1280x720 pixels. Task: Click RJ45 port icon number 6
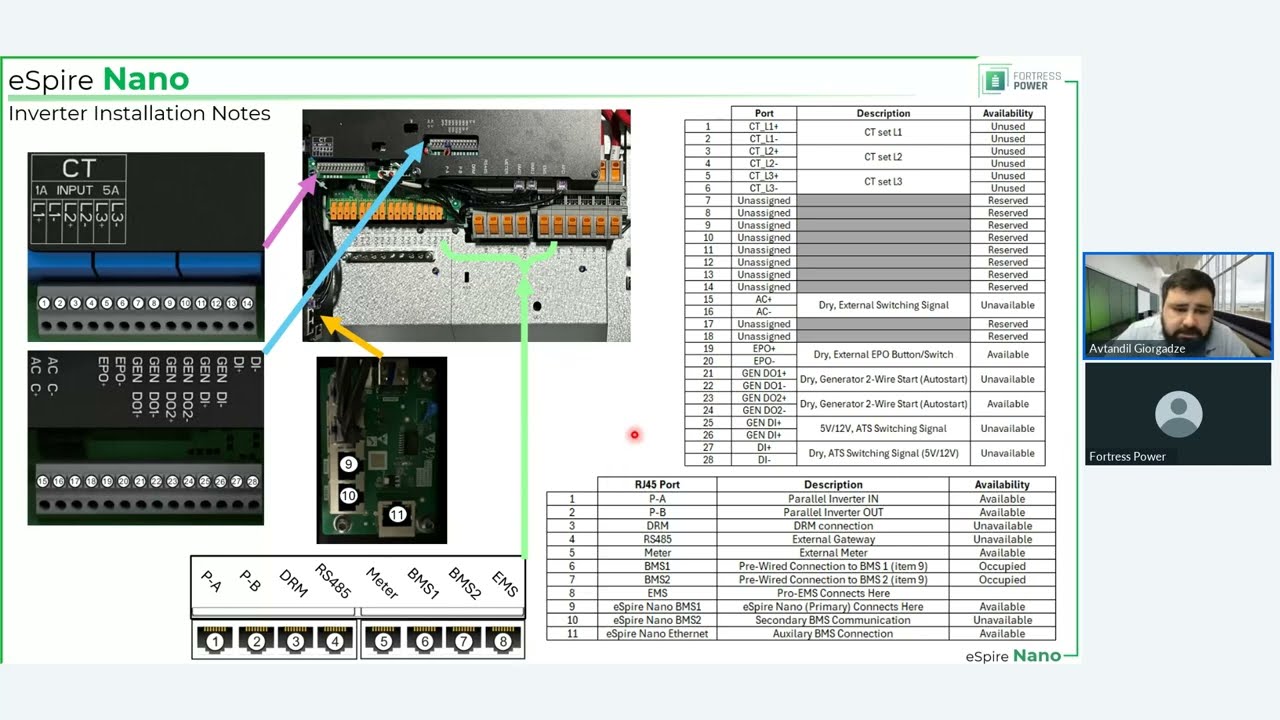tap(424, 640)
